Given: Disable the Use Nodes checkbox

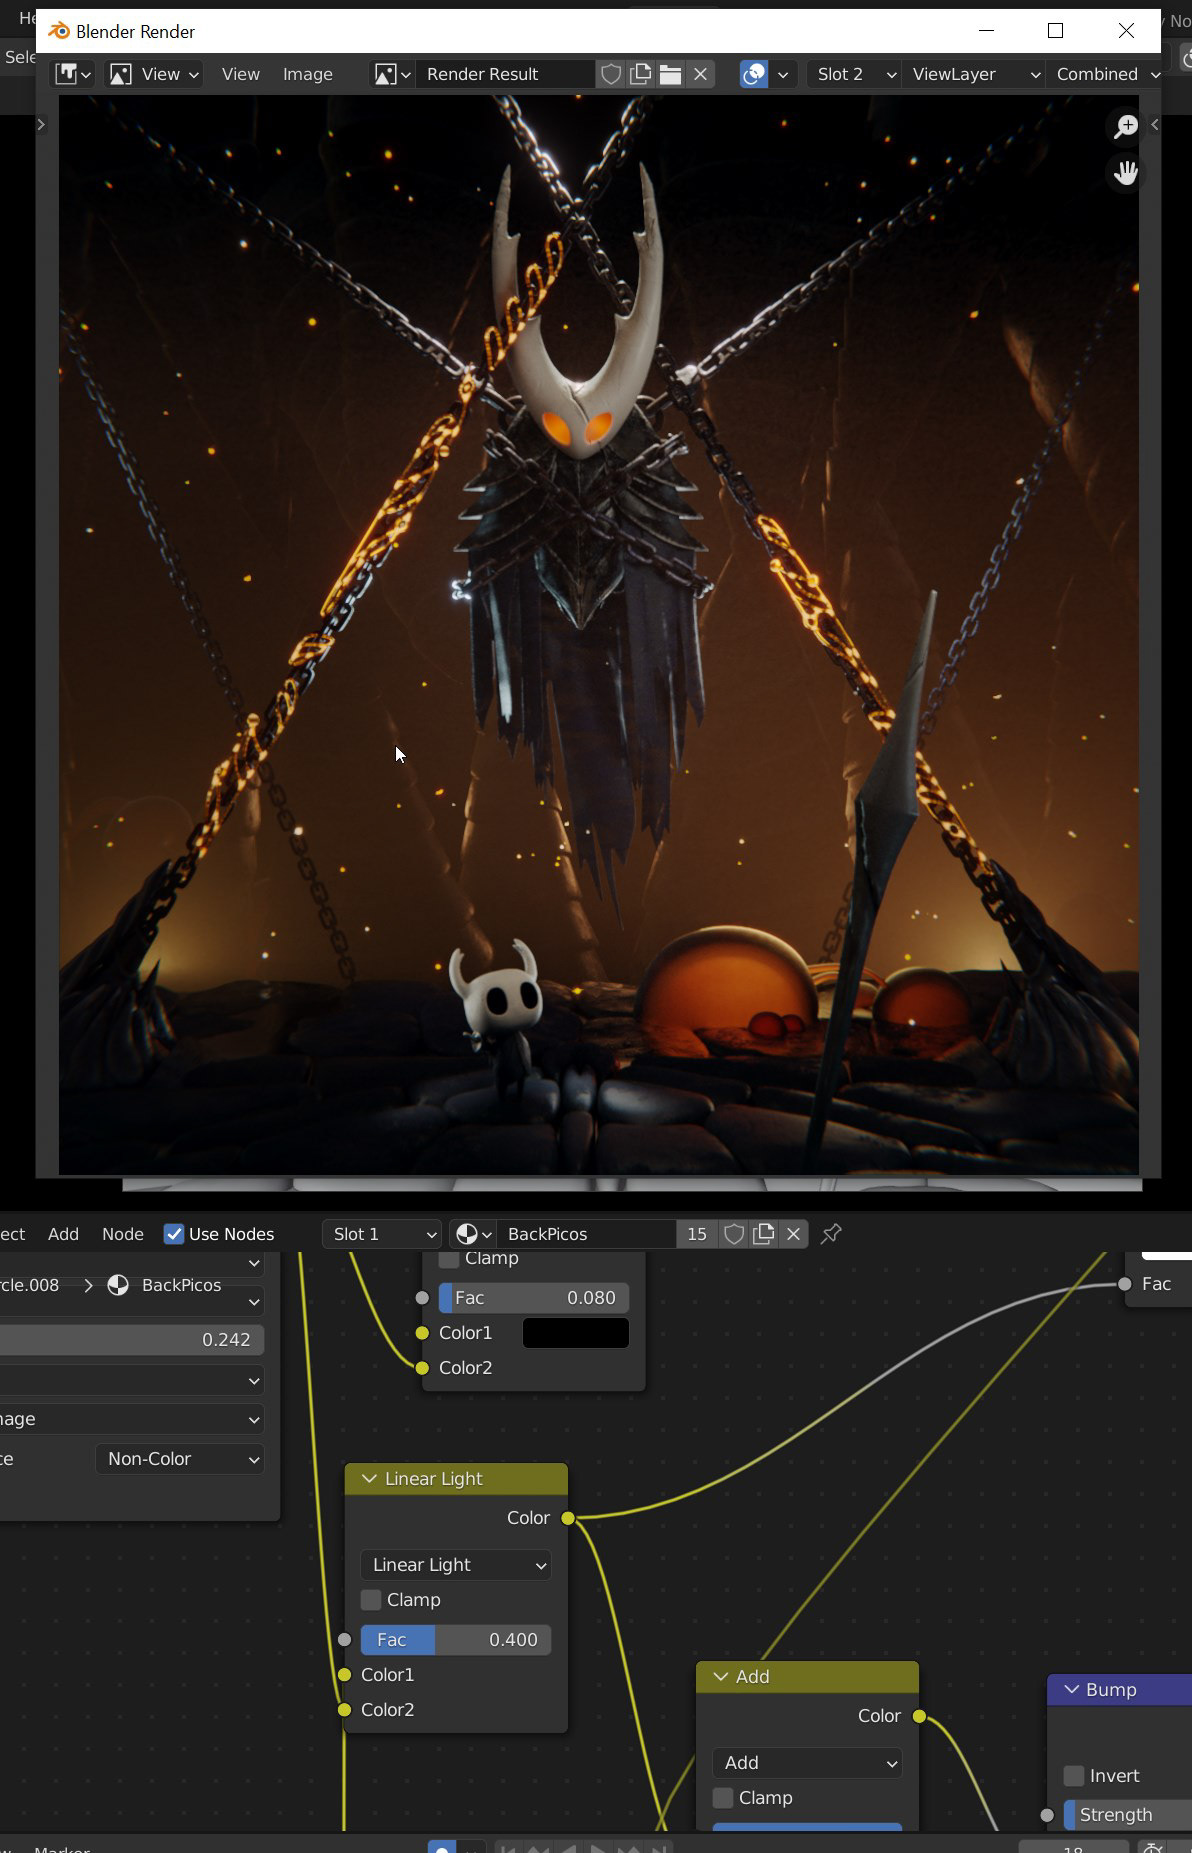Looking at the screenshot, I should coord(174,1234).
